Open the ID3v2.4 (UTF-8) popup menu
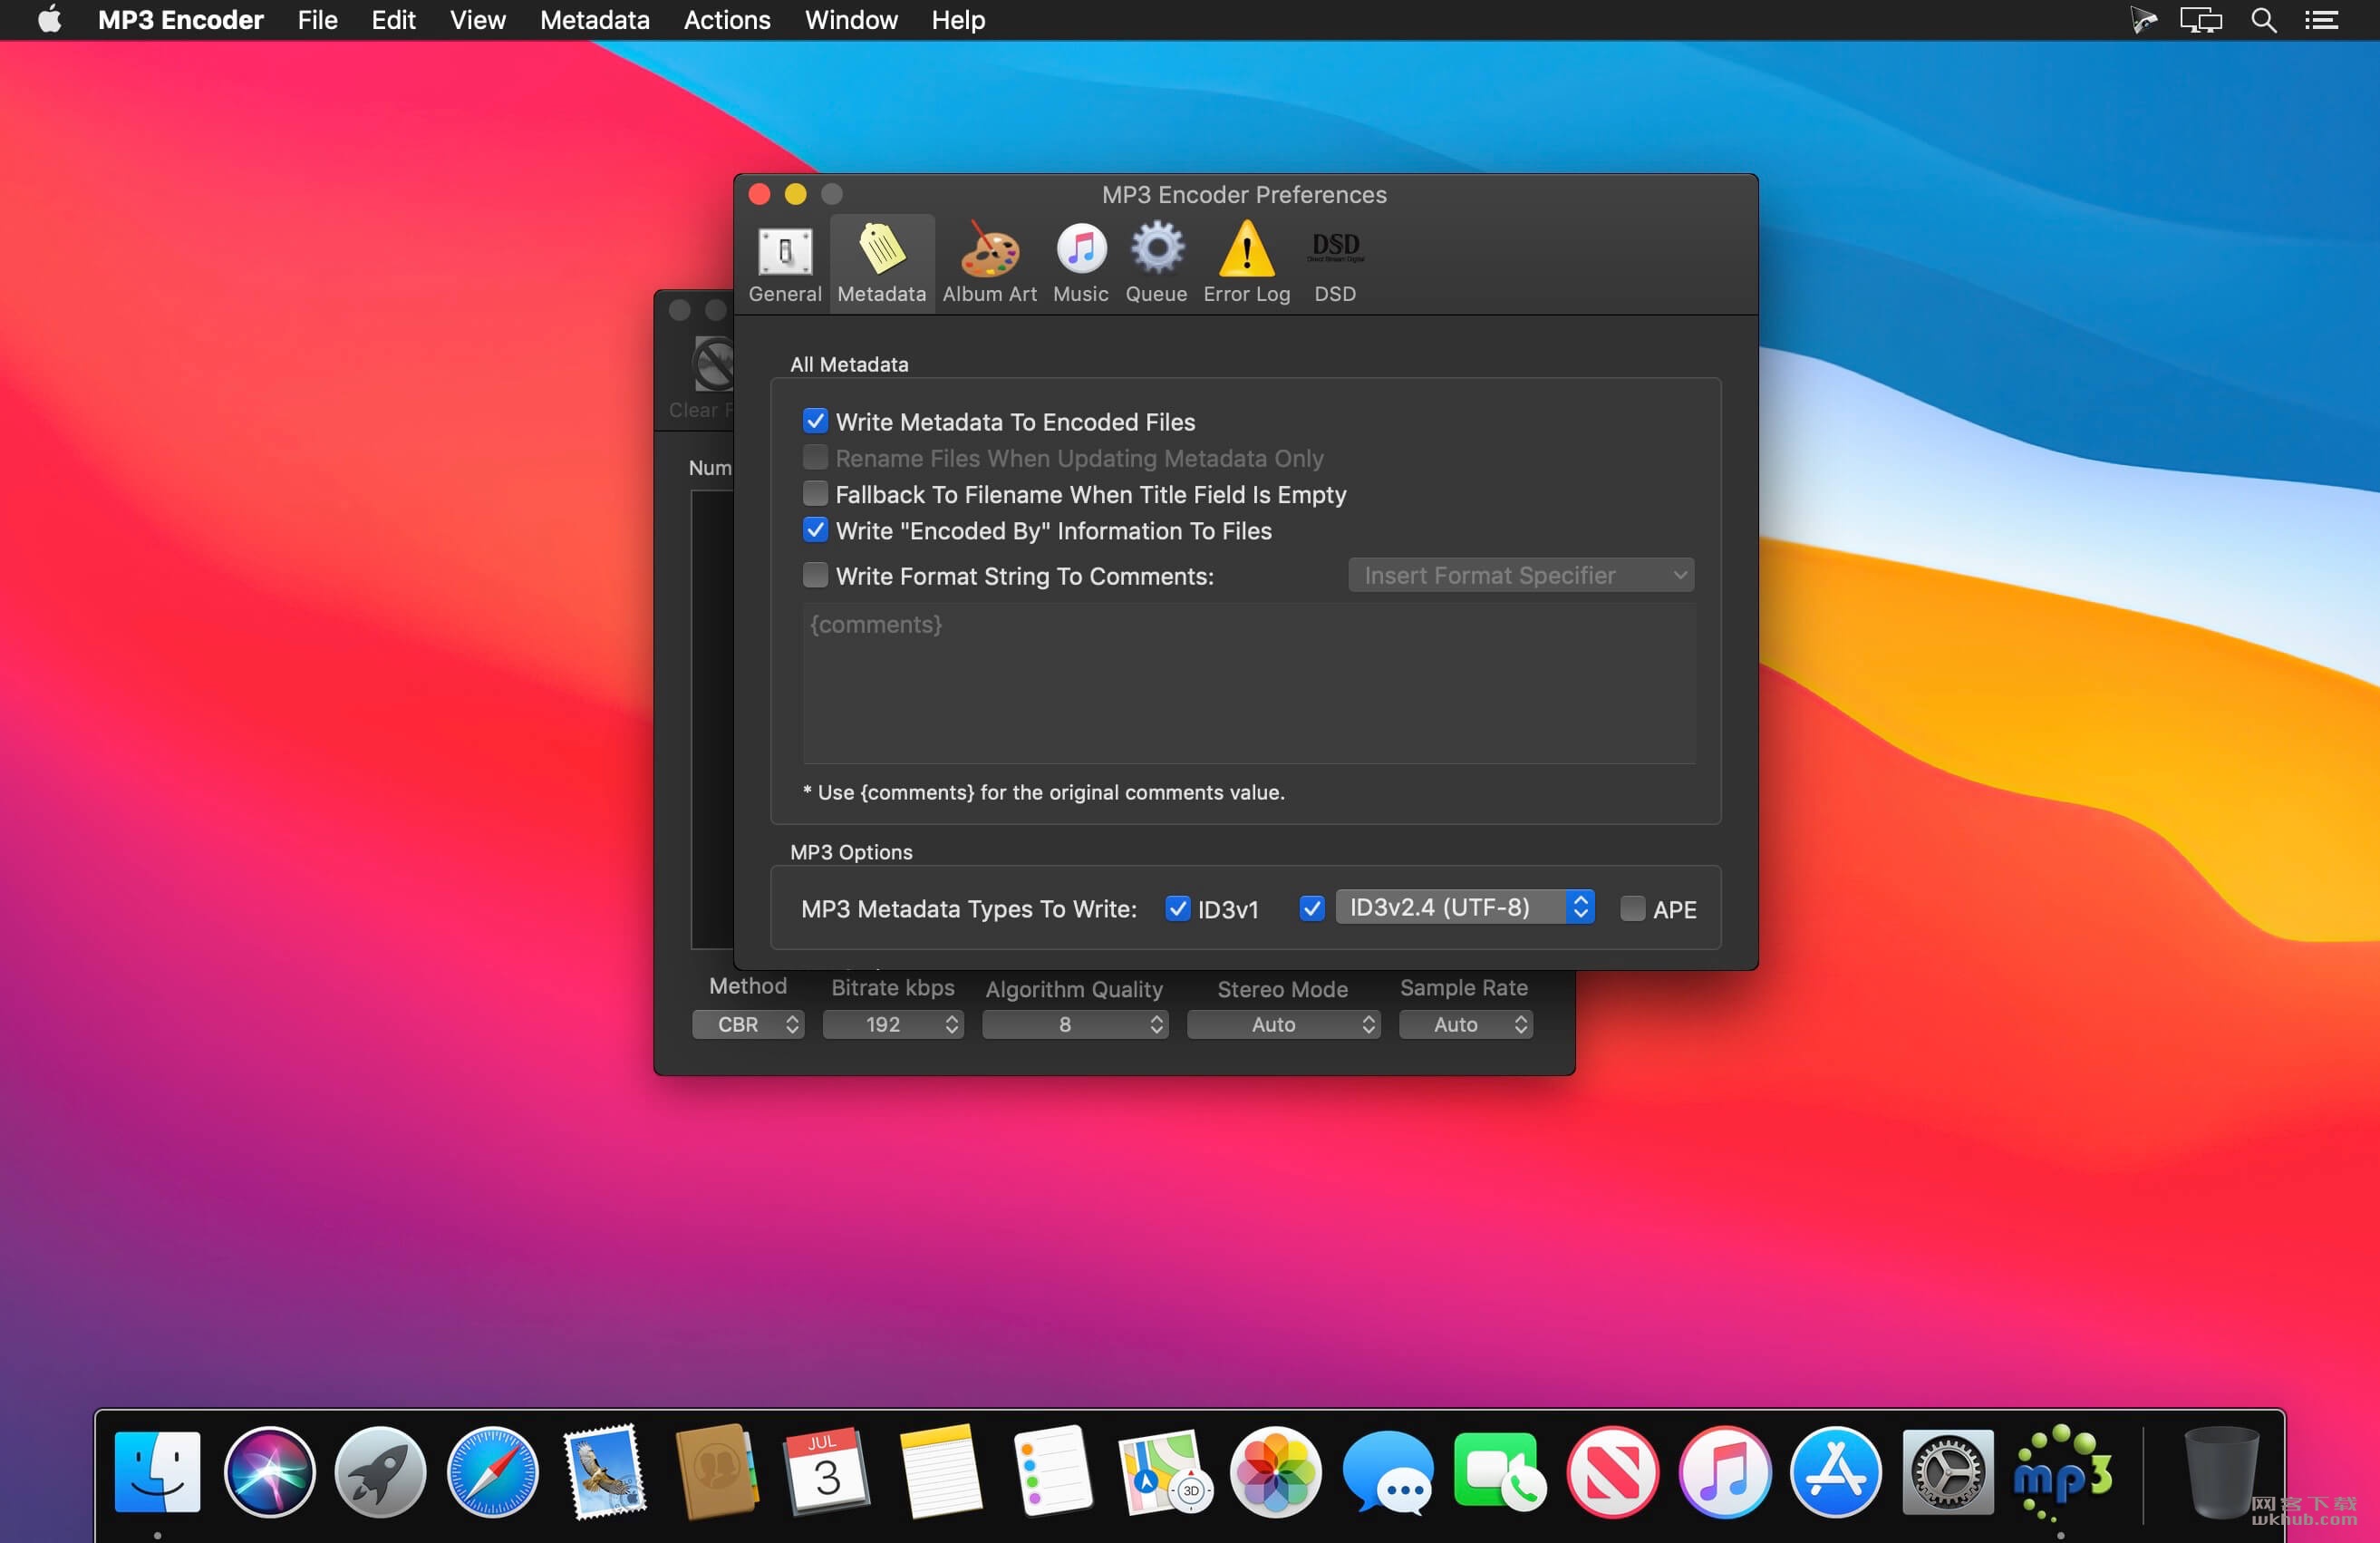The width and height of the screenshot is (2380, 1543). (x=1465, y=907)
